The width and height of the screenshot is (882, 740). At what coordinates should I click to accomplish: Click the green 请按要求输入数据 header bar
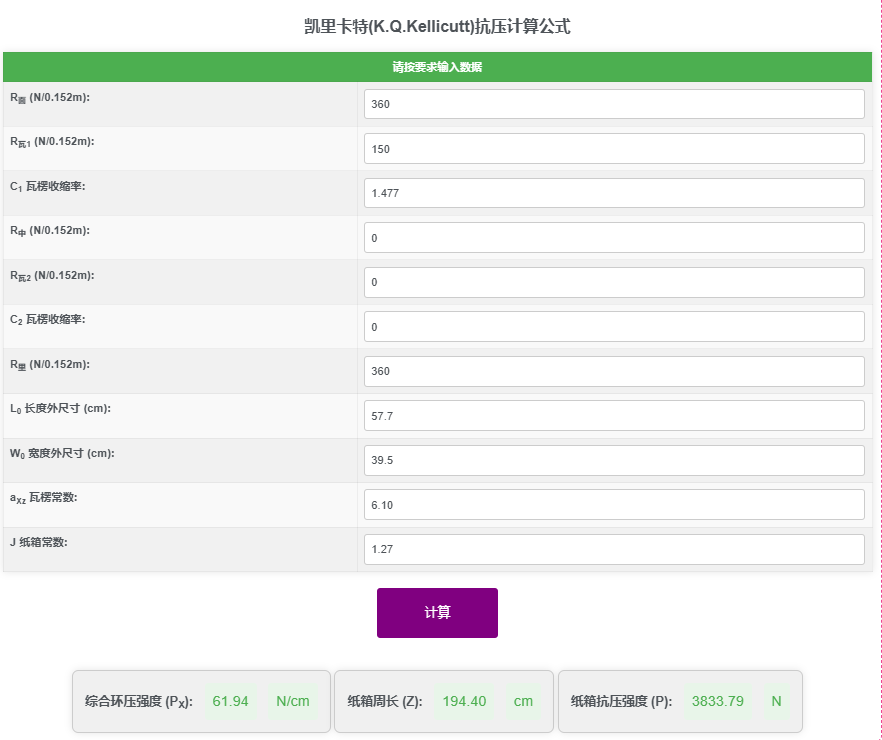pos(437,65)
